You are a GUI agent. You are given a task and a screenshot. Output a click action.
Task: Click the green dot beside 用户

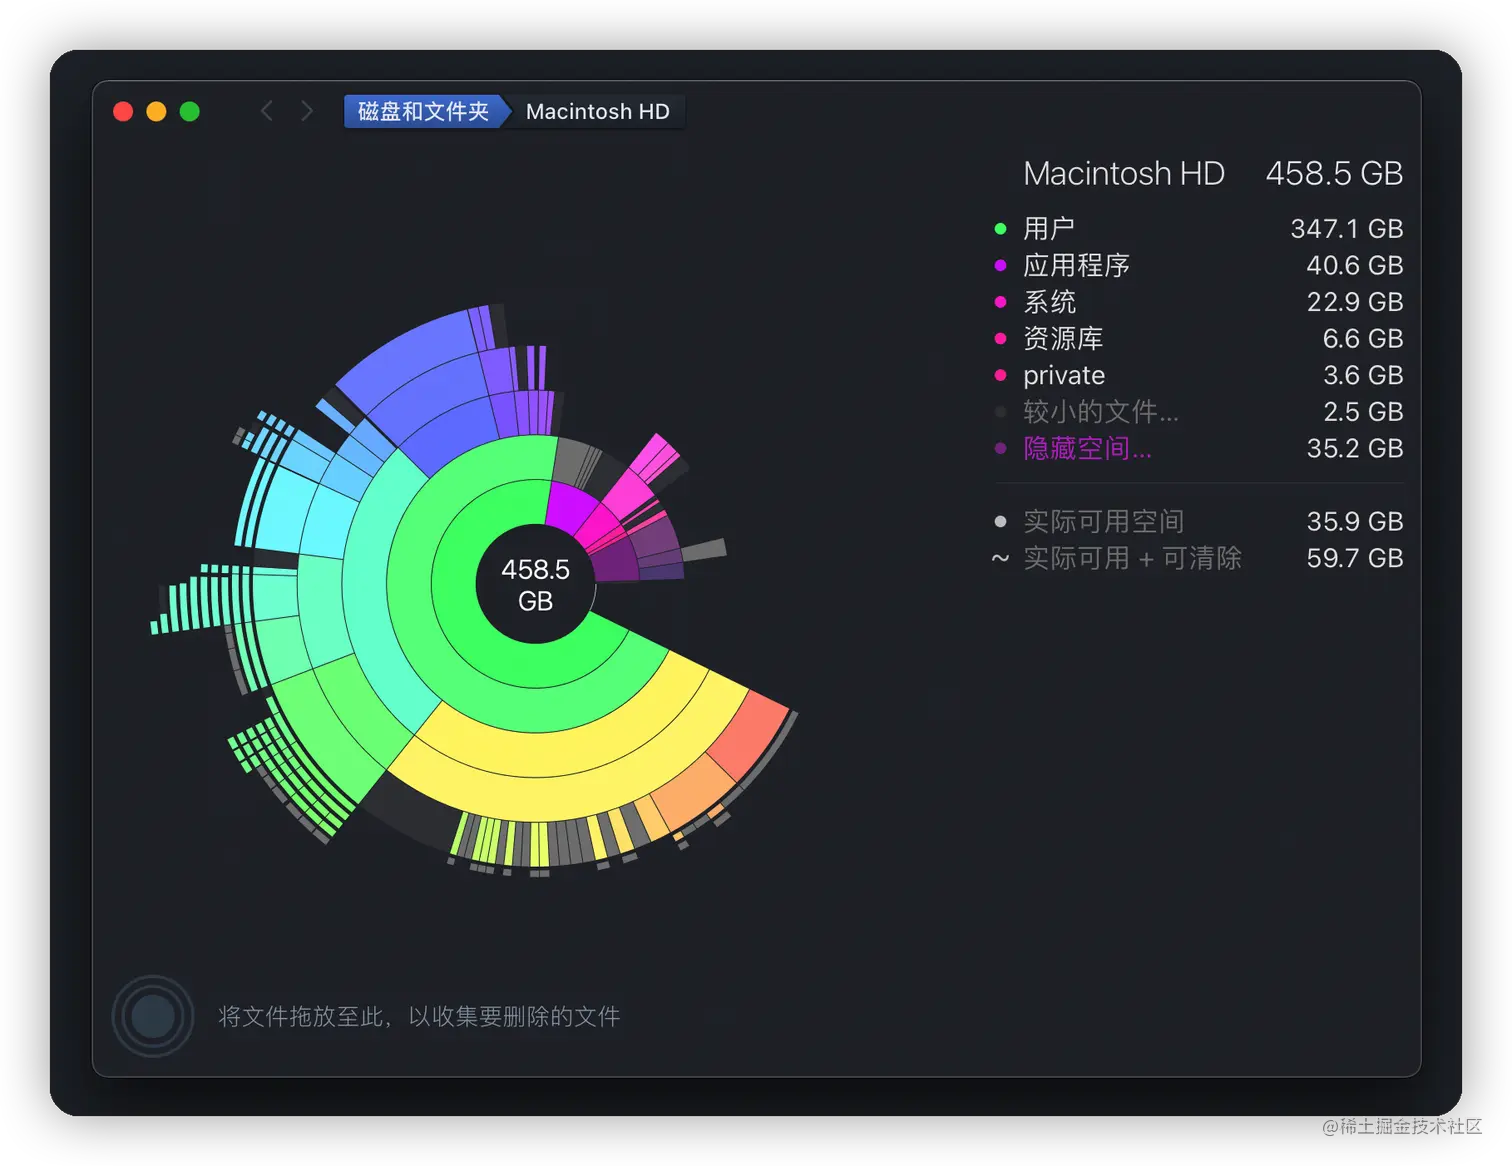(1001, 228)
